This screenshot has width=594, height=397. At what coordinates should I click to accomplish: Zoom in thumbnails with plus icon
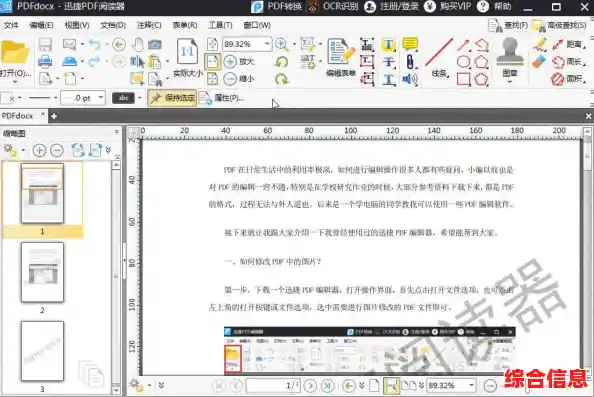39,150
